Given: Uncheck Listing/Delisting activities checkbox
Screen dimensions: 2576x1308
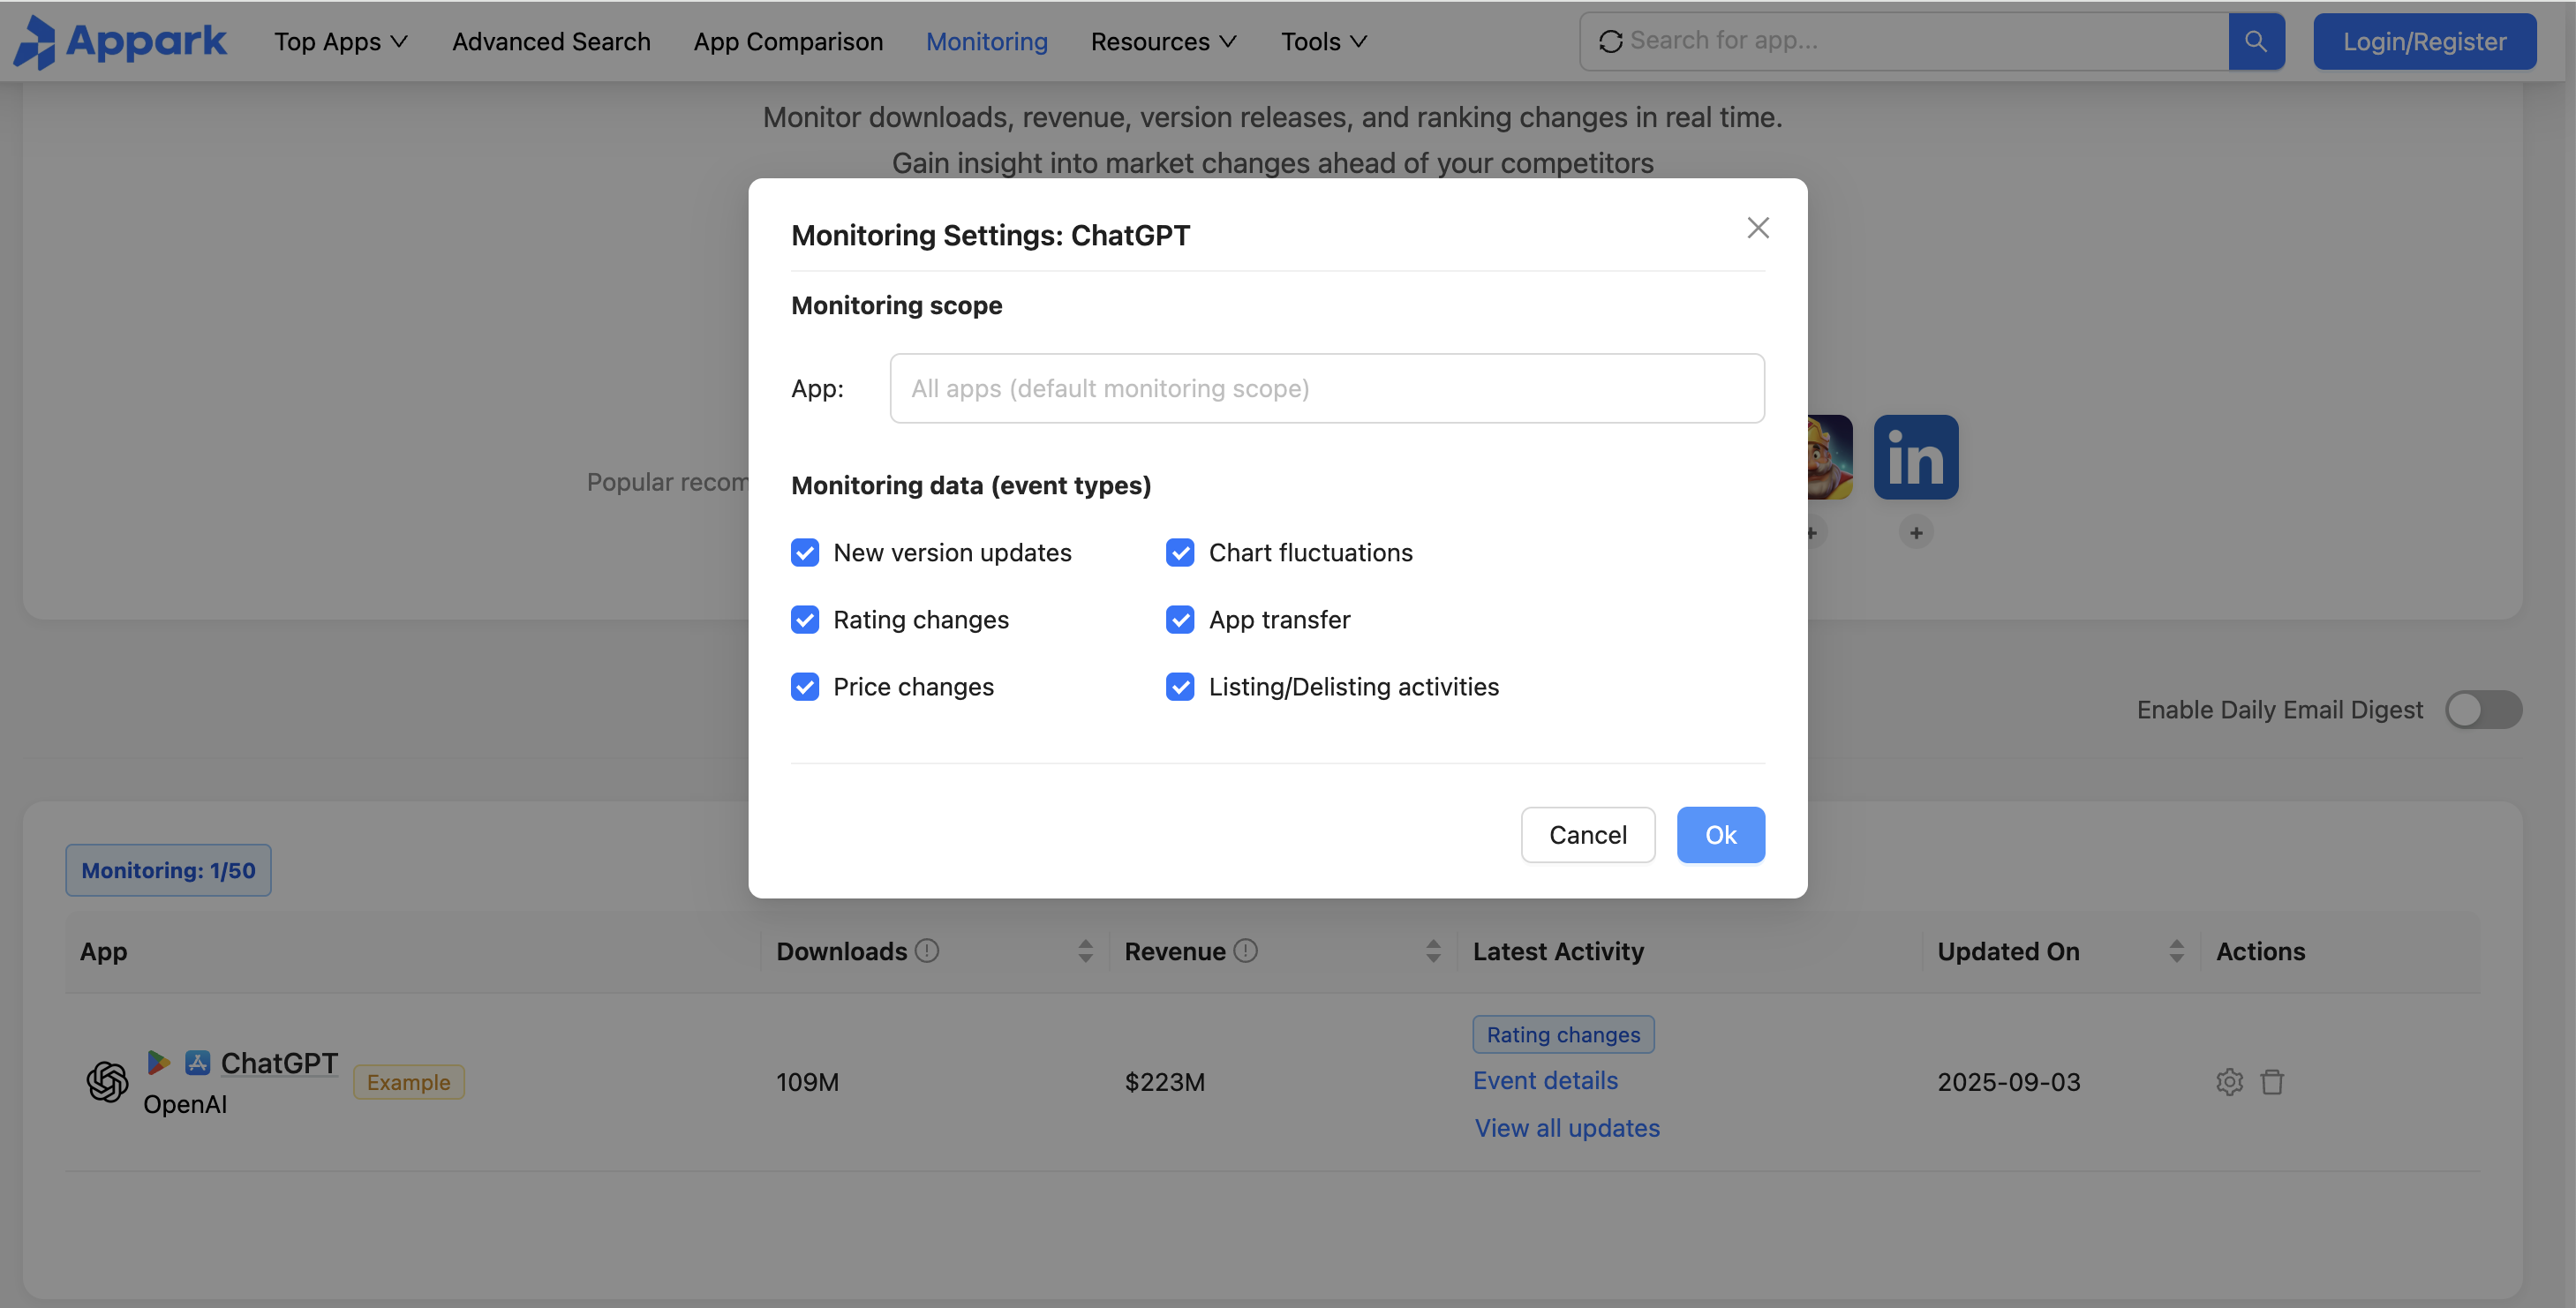Looking at the screenshot, I should (x=1180, y=687).
